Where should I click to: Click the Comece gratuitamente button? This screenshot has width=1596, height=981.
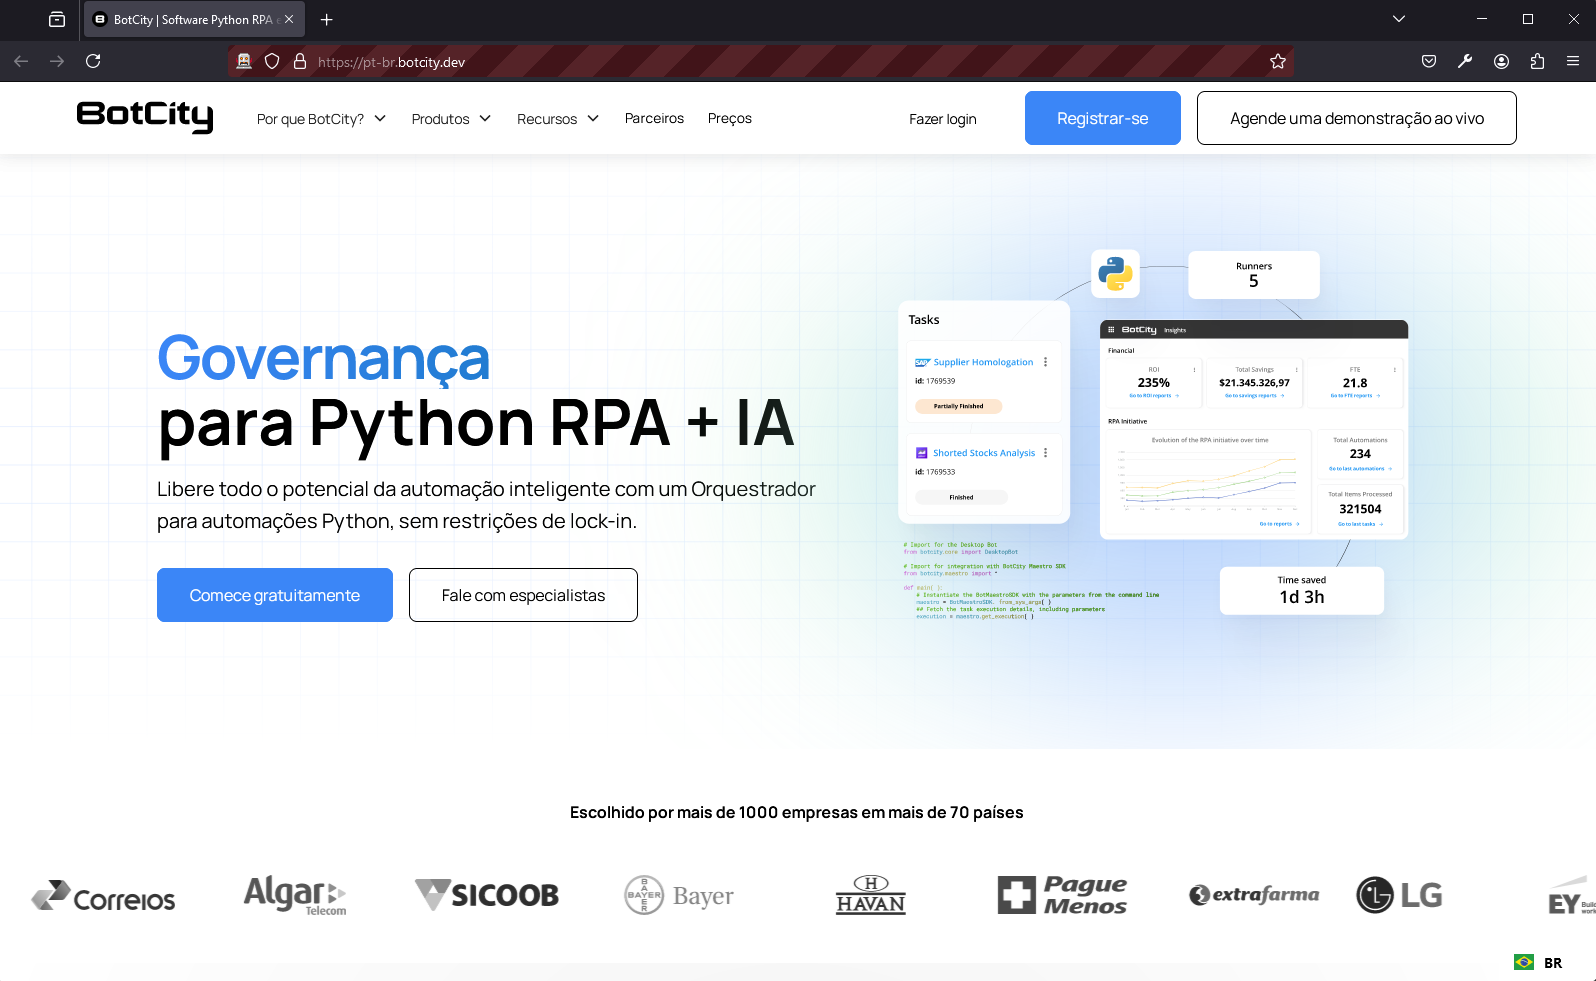[x=274, y=595]
